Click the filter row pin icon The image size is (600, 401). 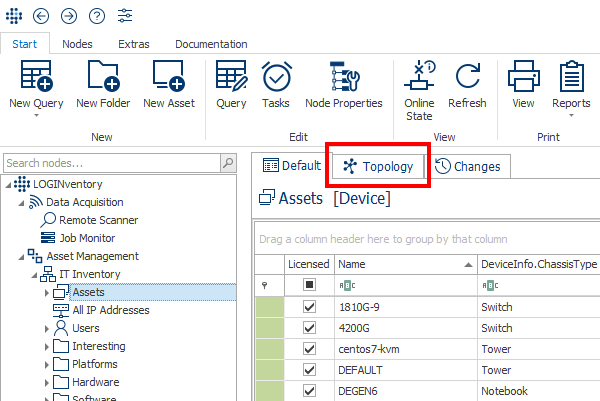(264, 285)
